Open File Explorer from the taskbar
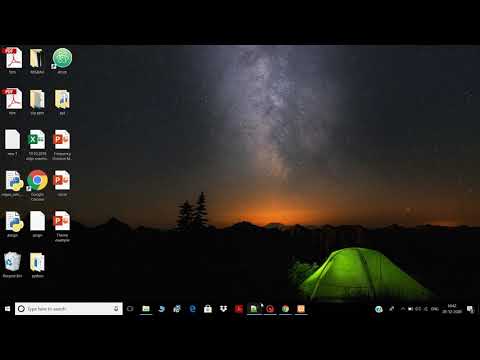Screen dimensions: 480x360 click(x=146, y=309)
